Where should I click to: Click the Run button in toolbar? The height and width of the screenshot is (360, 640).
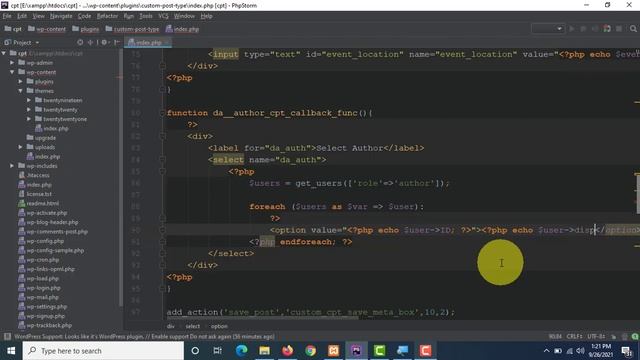[x=571, y=29]
